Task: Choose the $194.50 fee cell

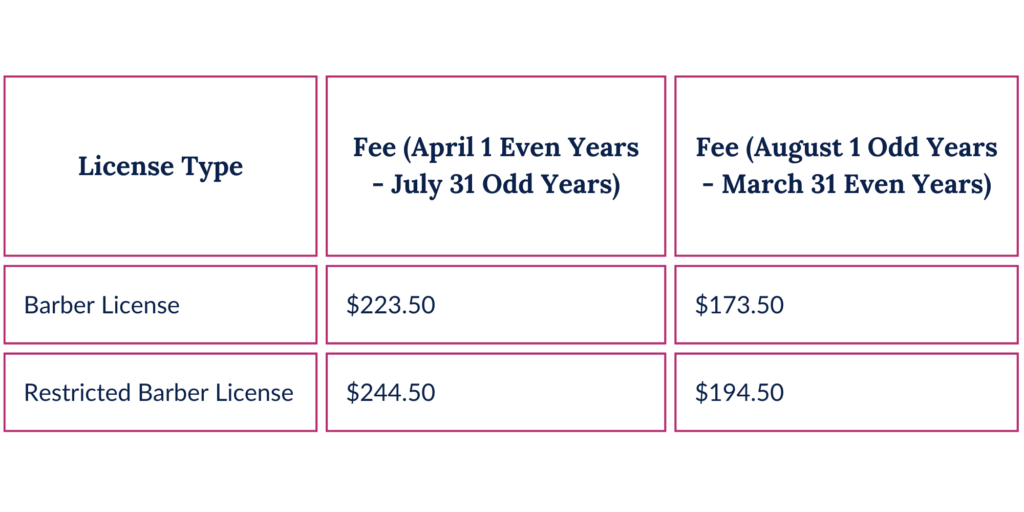Action: (x=740, y=392)
